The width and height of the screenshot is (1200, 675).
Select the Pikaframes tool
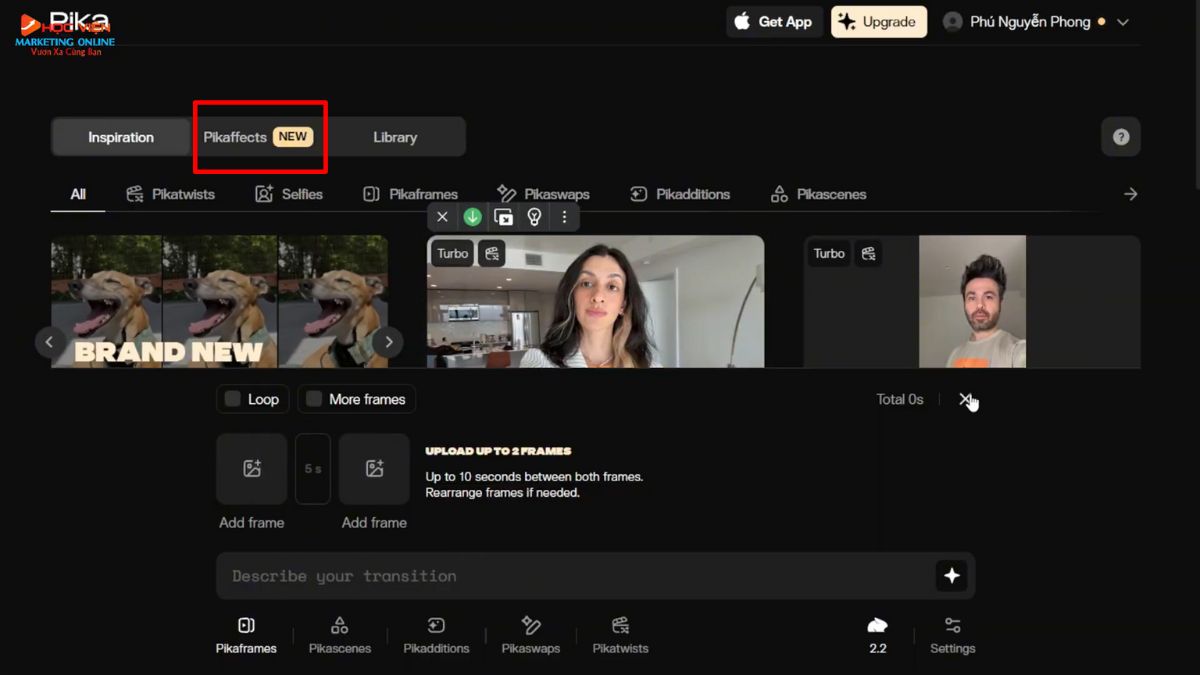pyautogui.click(x=246, y=636)
